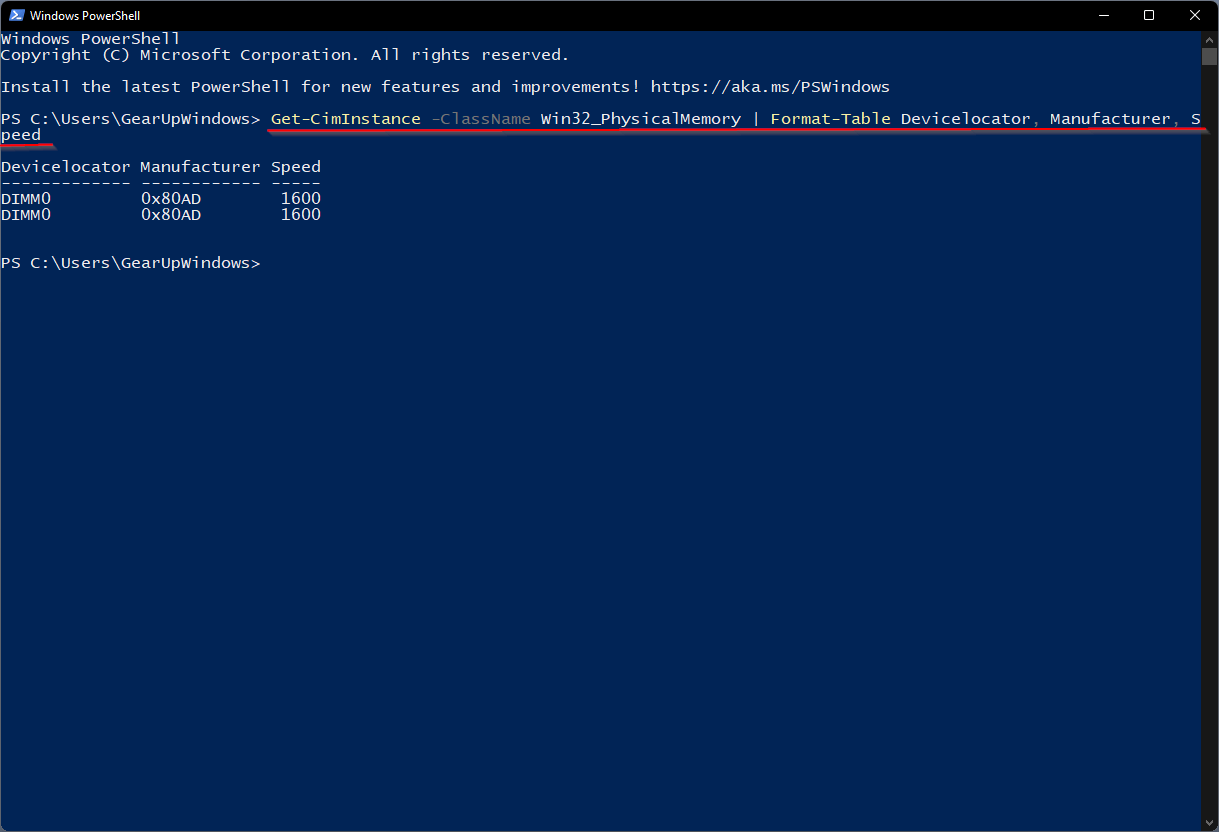Click Format-Table in the command line

pos(830,118)
